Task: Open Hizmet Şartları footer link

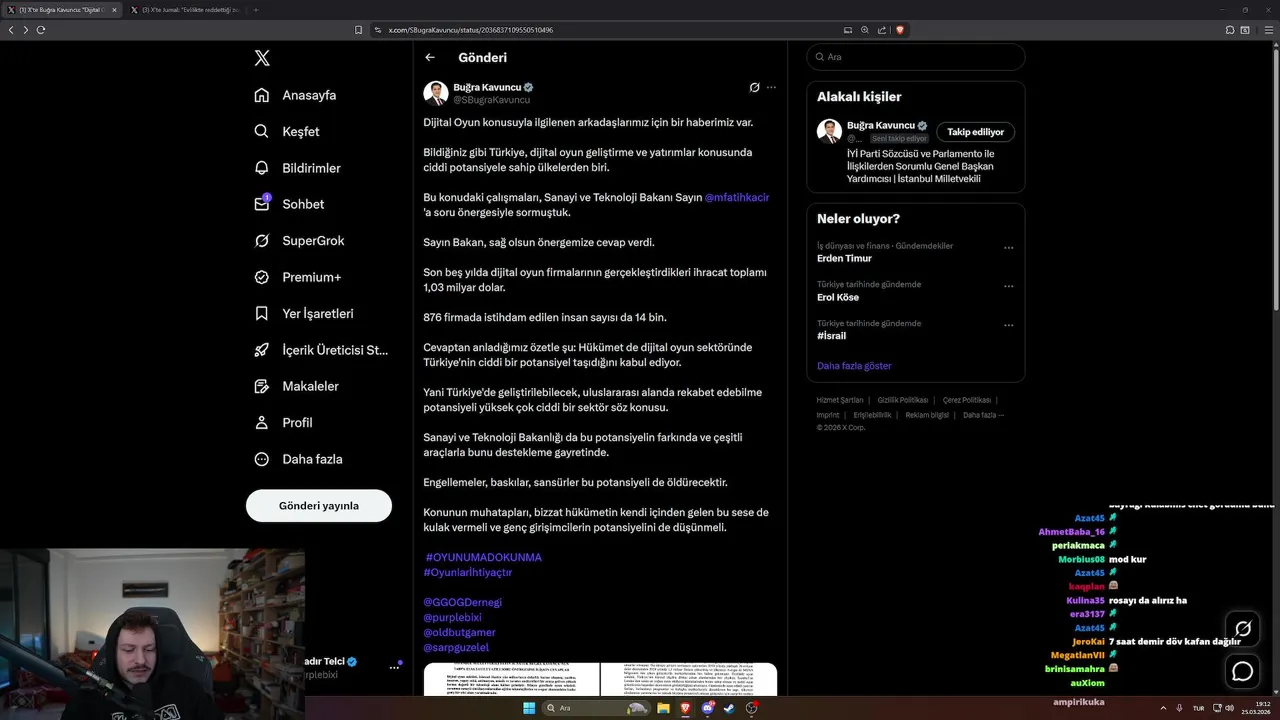Action: (x=840, y=400)
